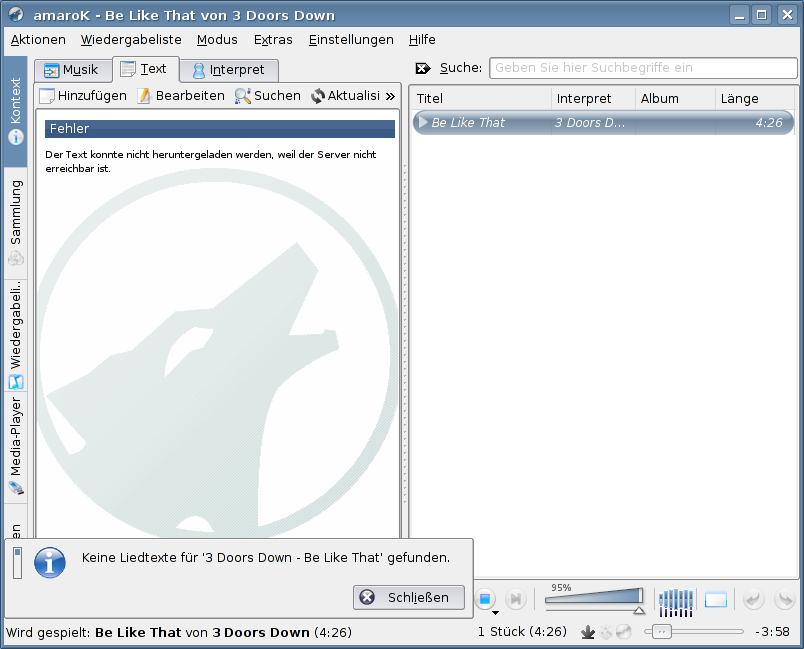Image resolution: width=804 pixels, height=649 pixels.
Task: Click the 'Wird gespielt' status bar text
Action: [x=178, y=633]
